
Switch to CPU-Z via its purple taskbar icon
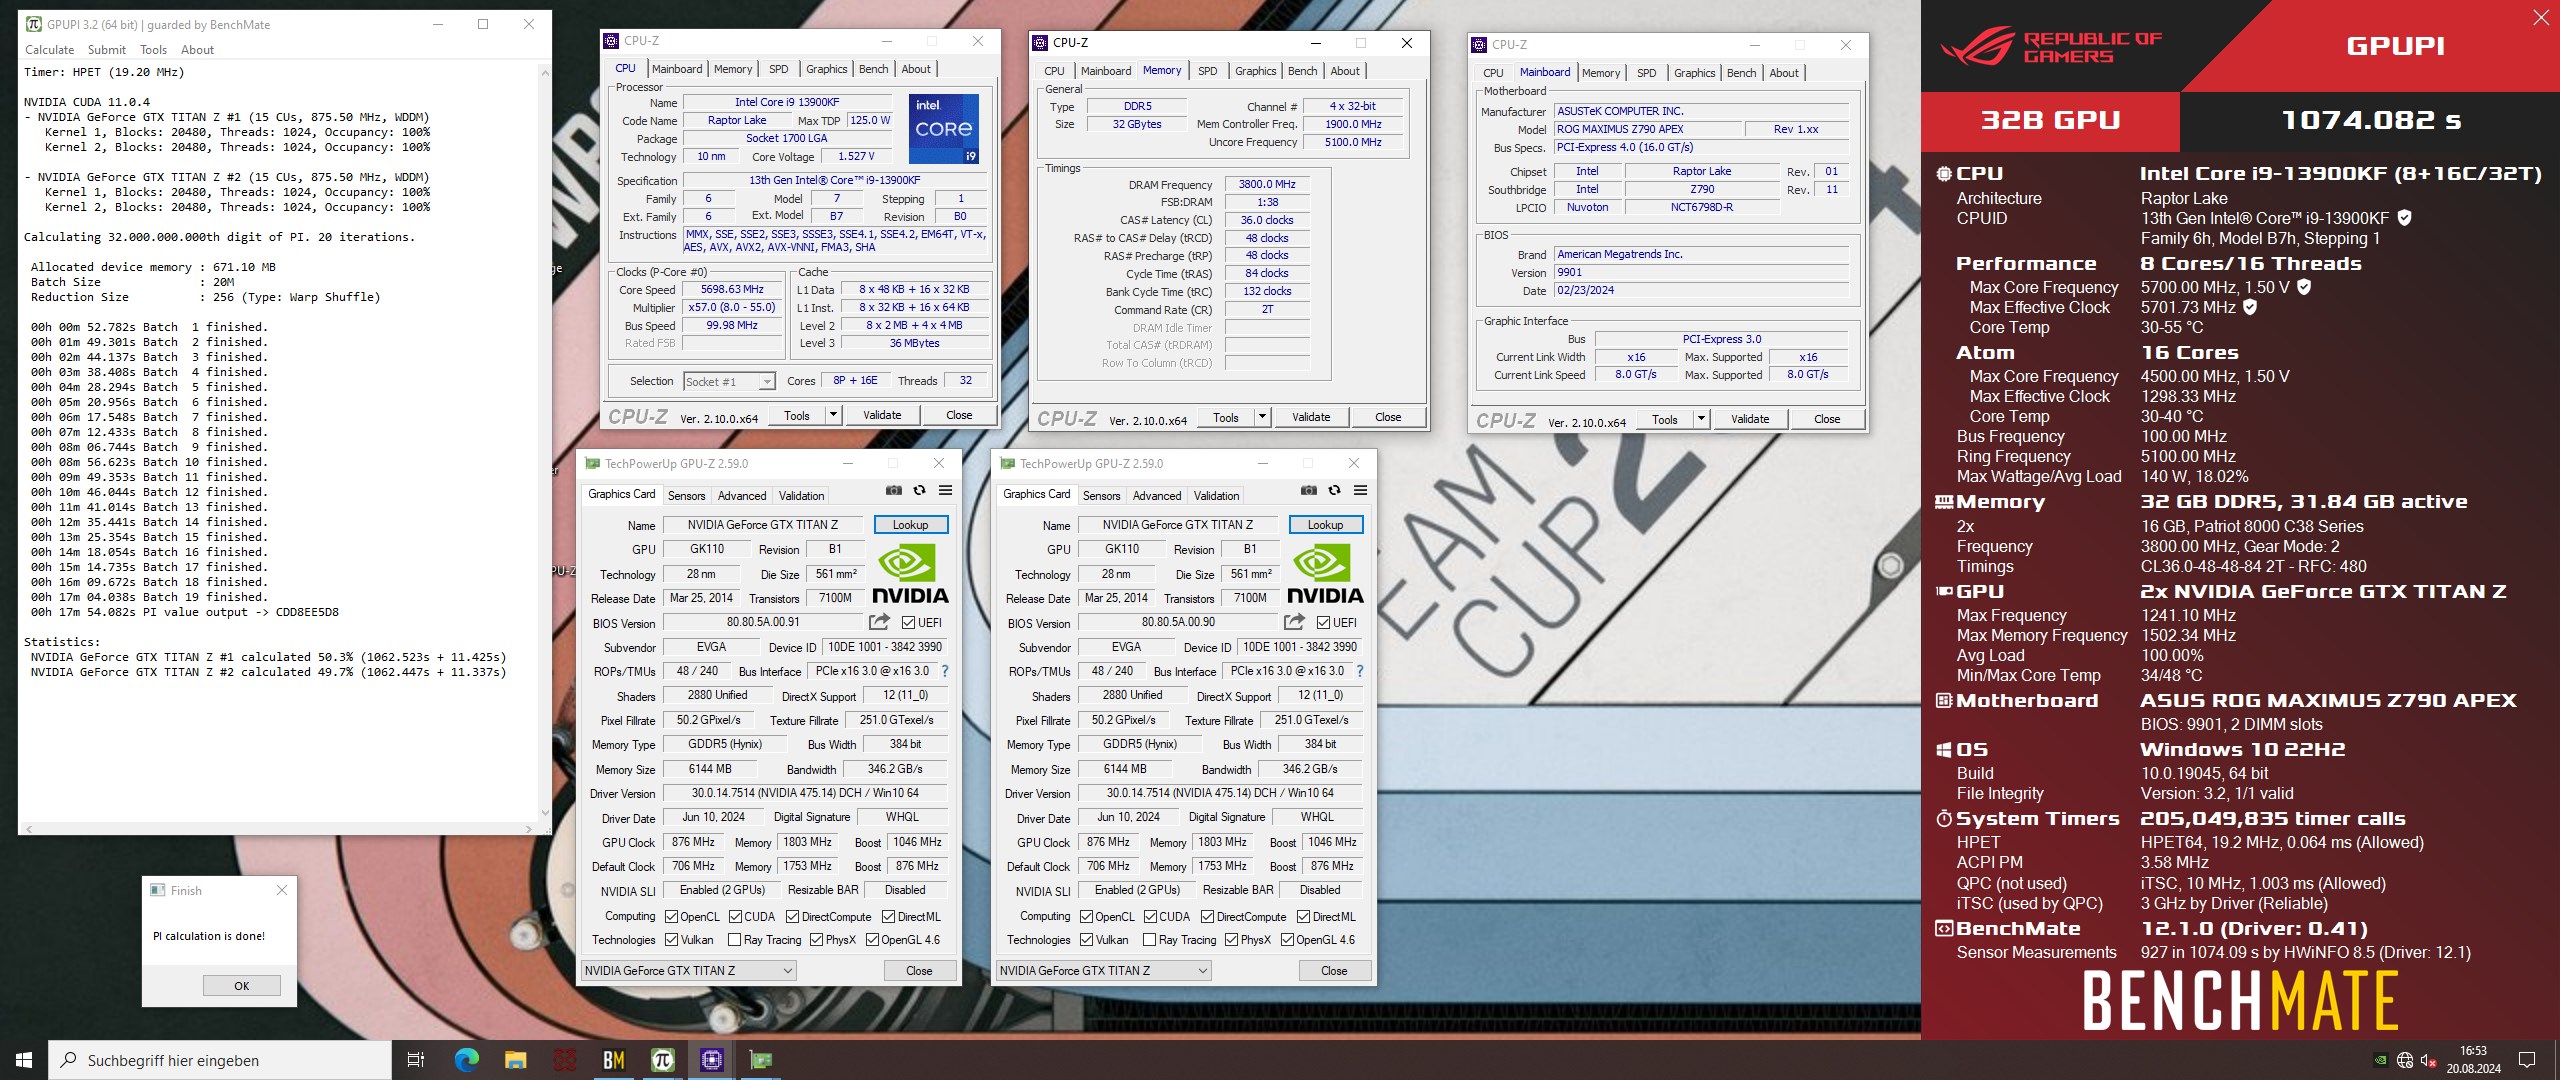click(711, 1060)
